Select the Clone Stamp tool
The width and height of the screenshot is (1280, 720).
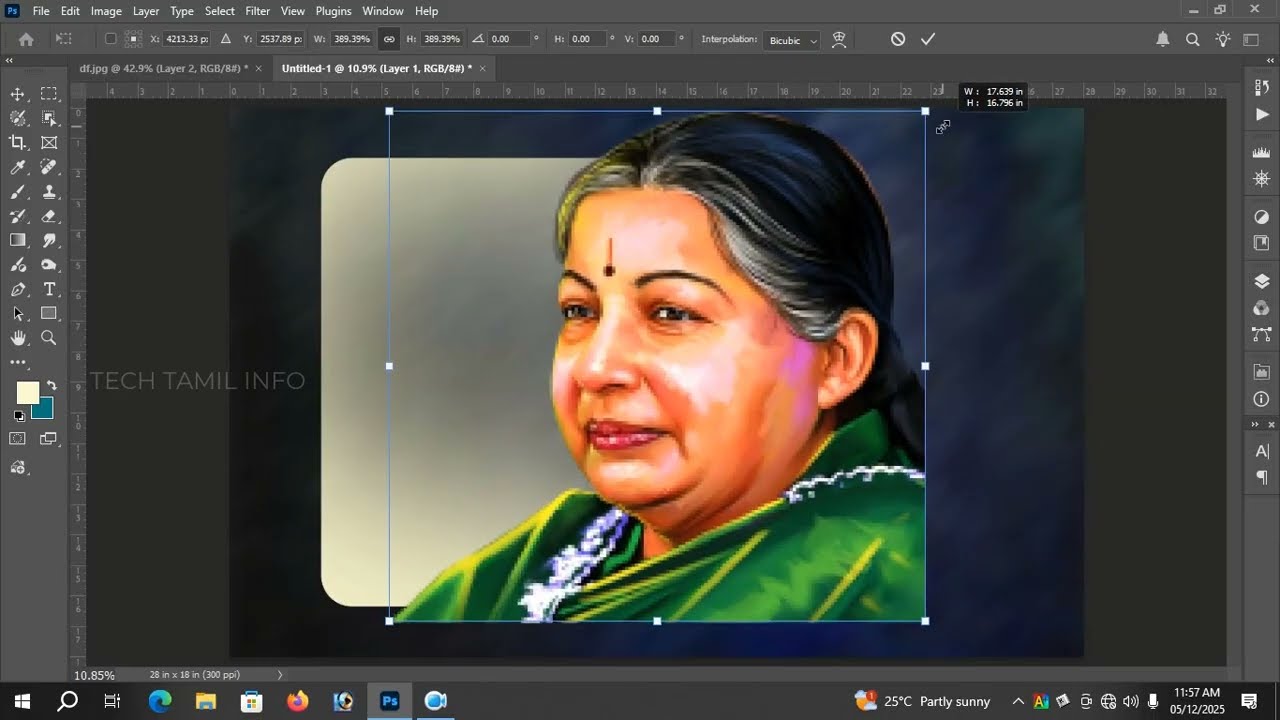pyautogui.click(x=48, y=192)
